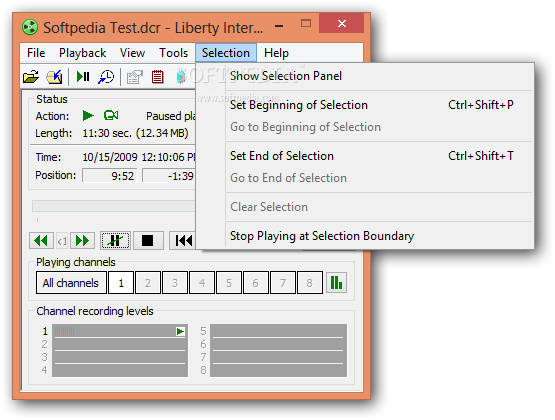This screenshot has width=555, height=420.
Task: Open the Help menu
Action: tap(276, 53)
